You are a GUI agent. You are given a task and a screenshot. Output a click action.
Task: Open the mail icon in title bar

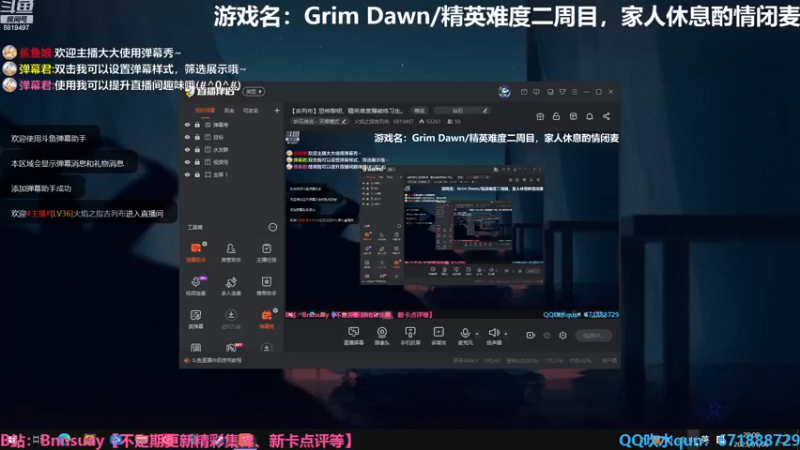[524, 92]
